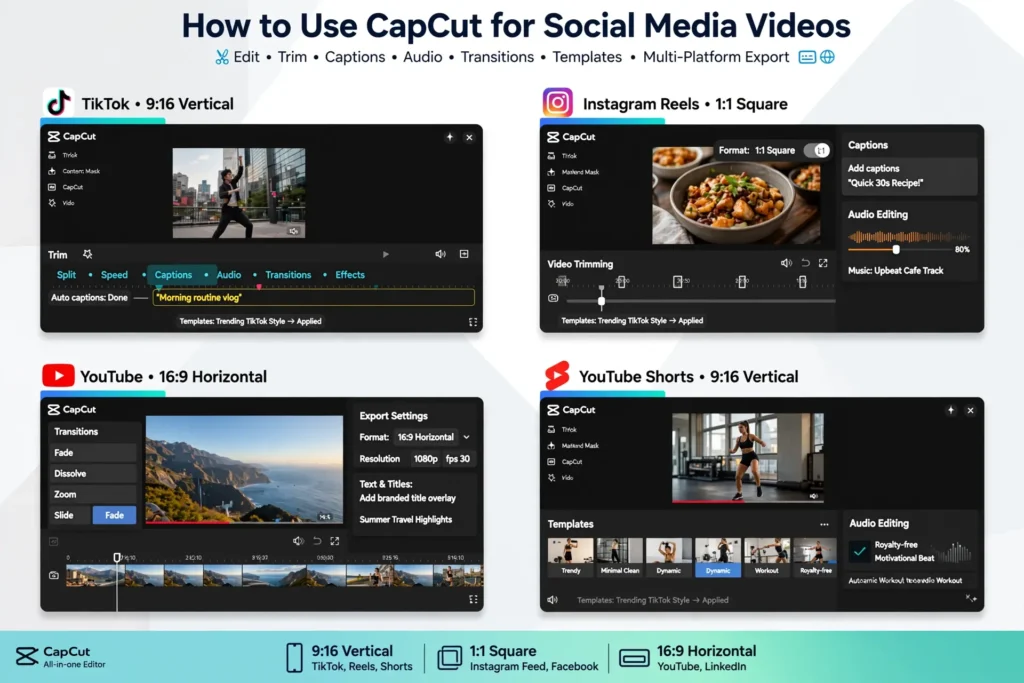Click the fullscreen corner icon in the YouTube panel
1024x683 pixels.
tap(473, 599)
